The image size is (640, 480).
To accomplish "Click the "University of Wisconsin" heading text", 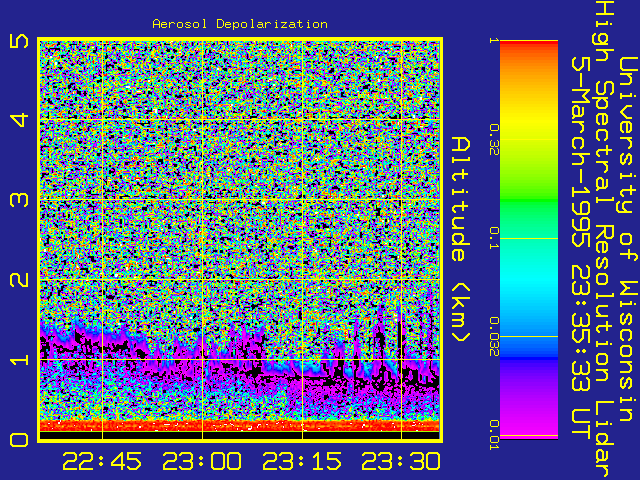I will 628,240.
